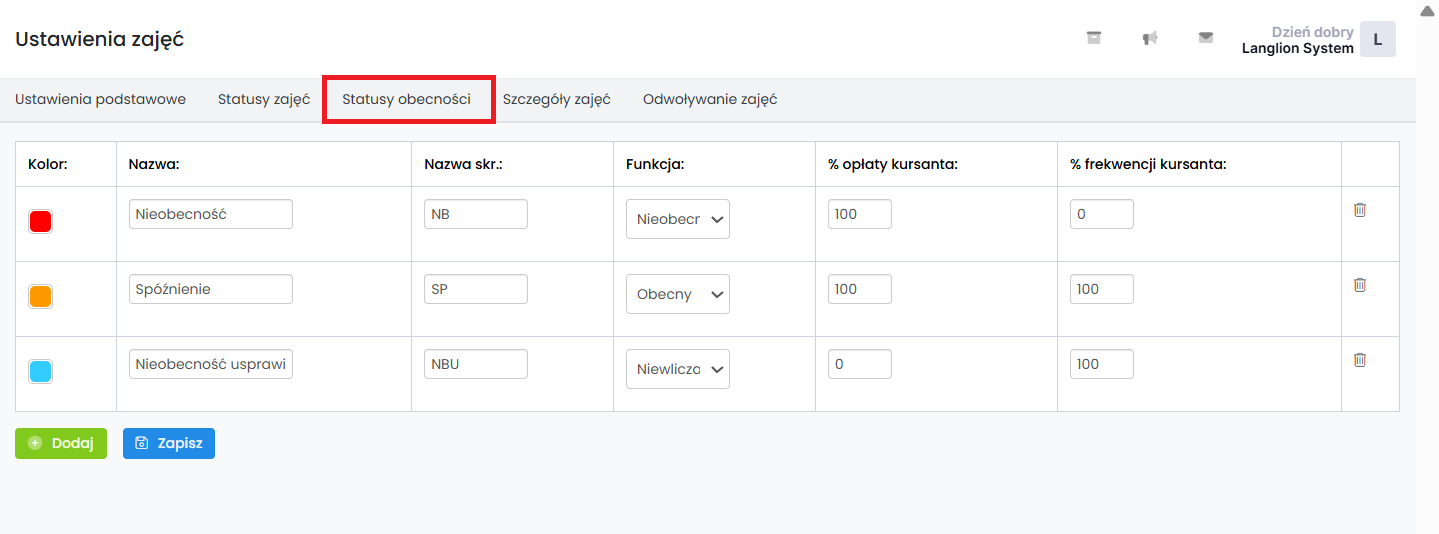
Task: Click the Nazwa skr. field containing SP
Action: [476, 289]
